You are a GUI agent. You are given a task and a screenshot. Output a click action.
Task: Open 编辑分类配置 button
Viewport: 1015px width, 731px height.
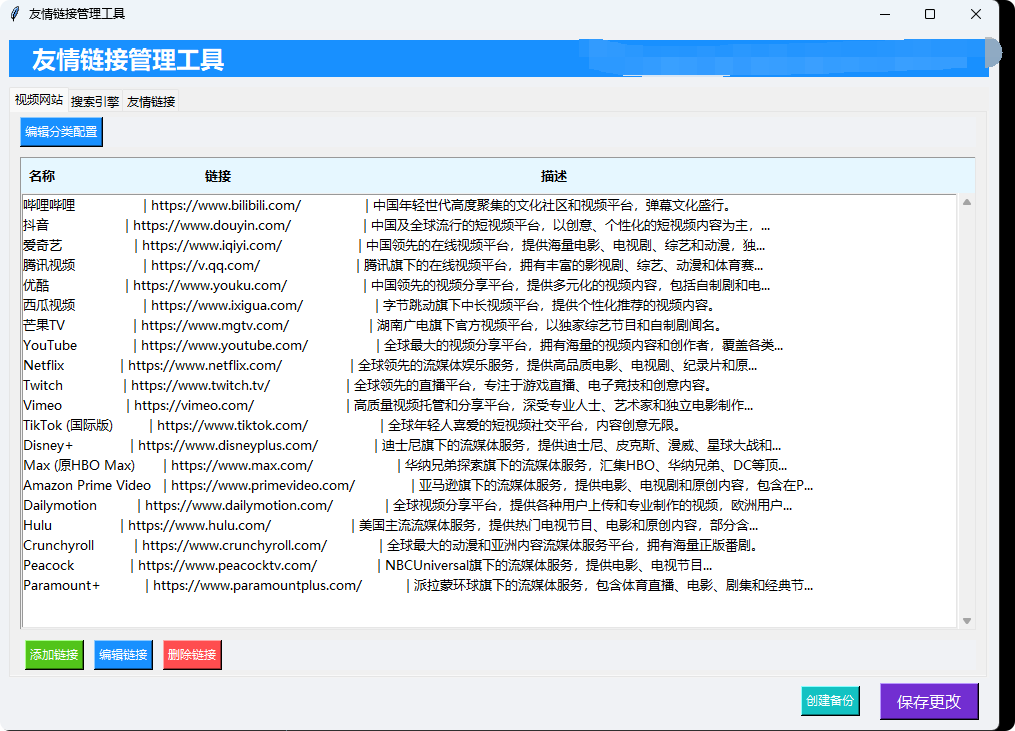click(61, 131)
